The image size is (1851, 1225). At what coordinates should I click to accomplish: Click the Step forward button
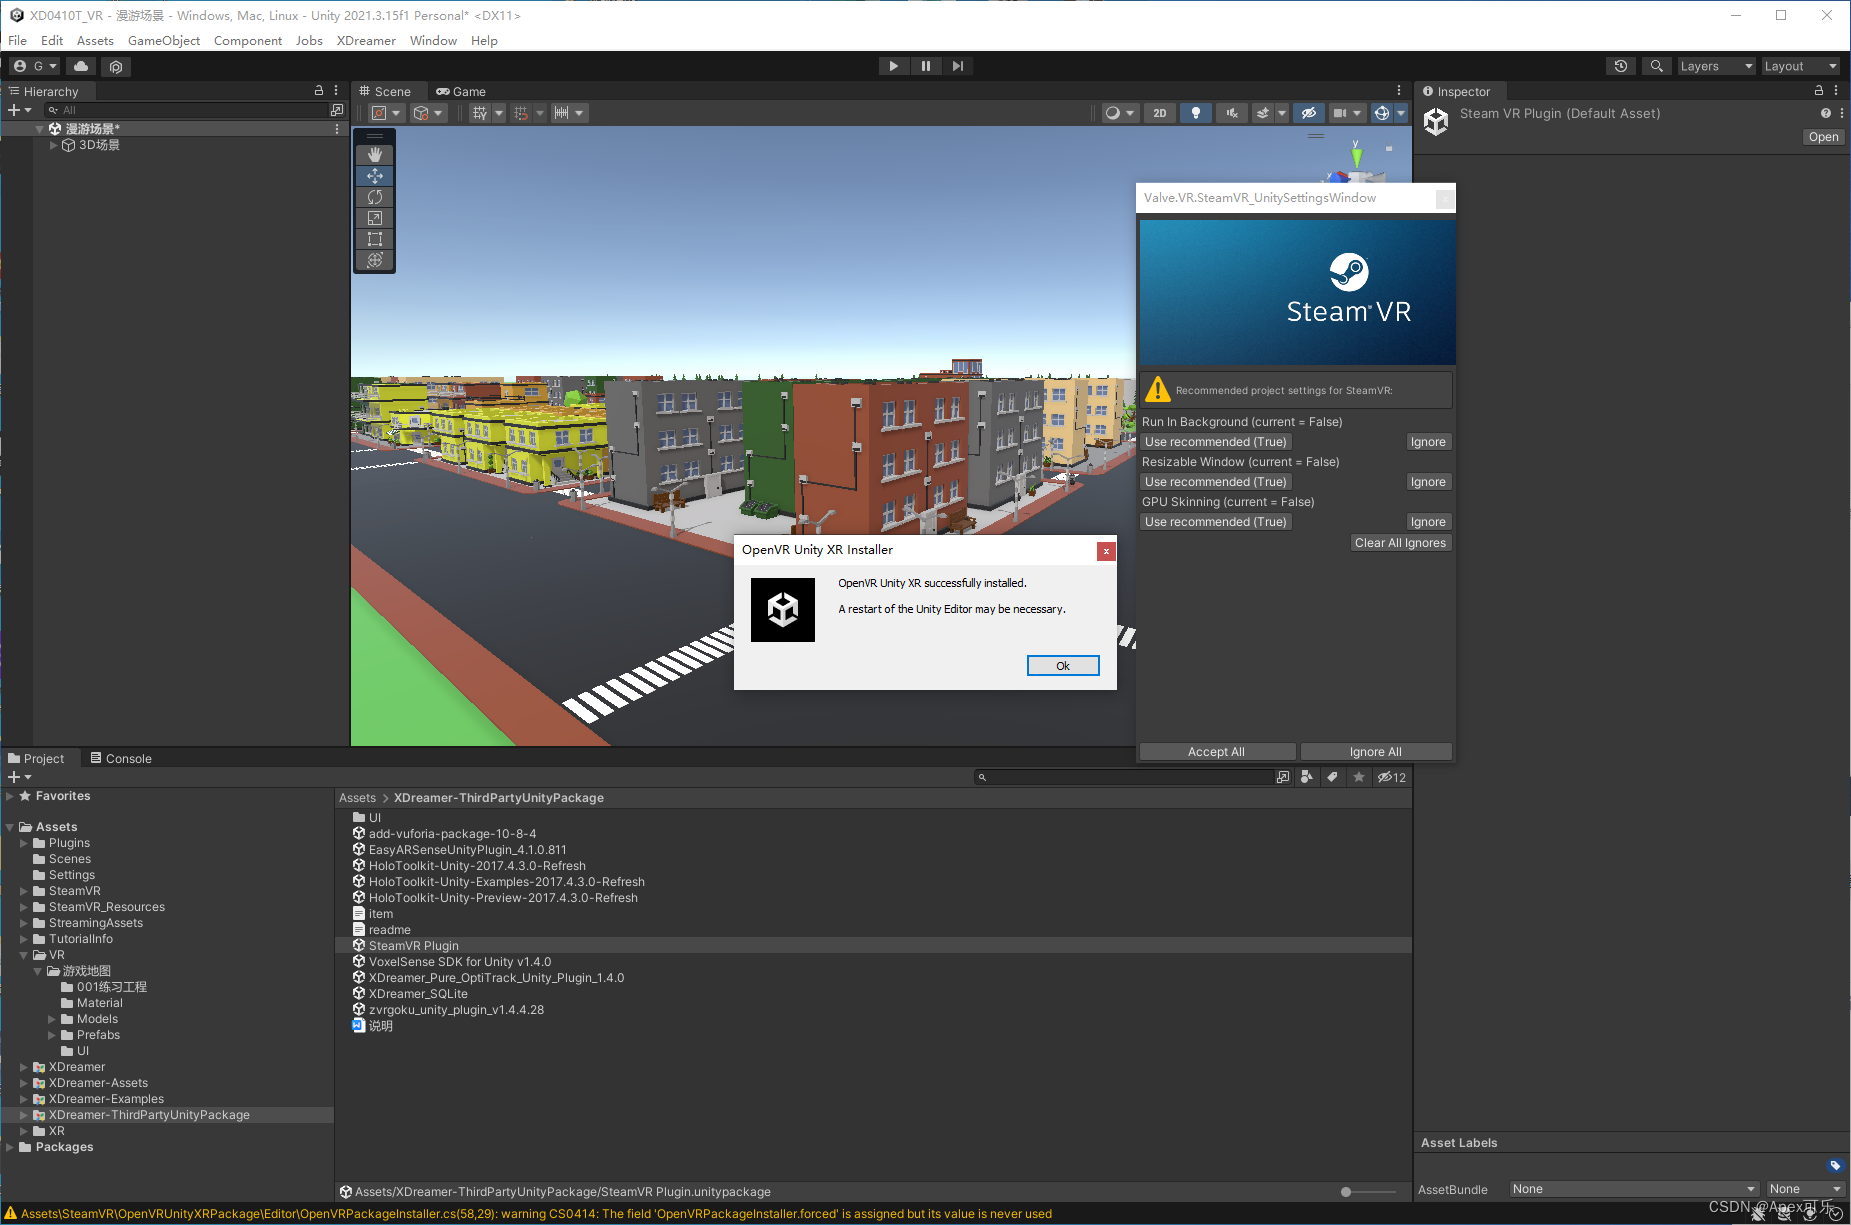[958, 66]
